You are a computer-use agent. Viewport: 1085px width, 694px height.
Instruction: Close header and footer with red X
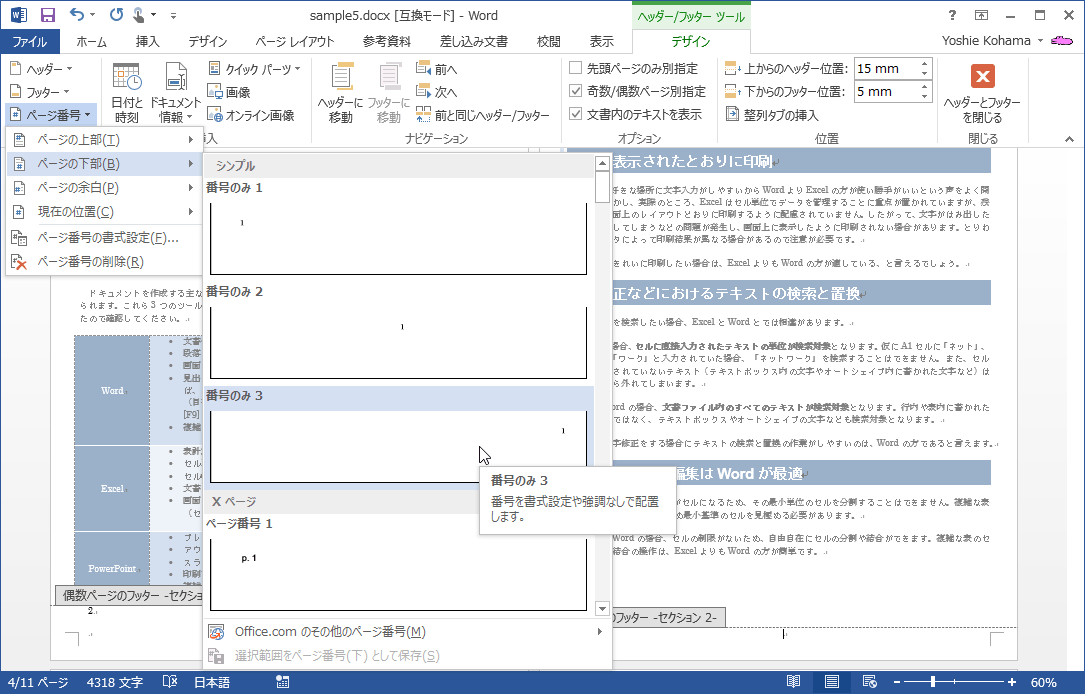[x=983, y=92]
